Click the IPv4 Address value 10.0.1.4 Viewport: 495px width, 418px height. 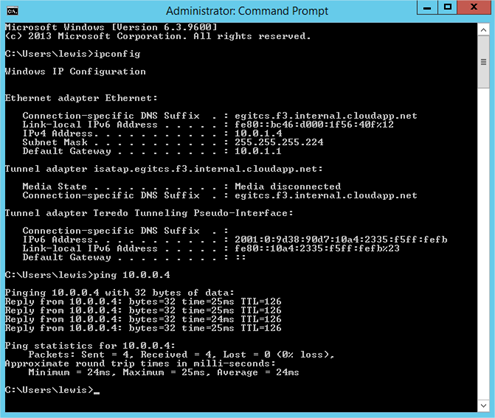point(258,133)
